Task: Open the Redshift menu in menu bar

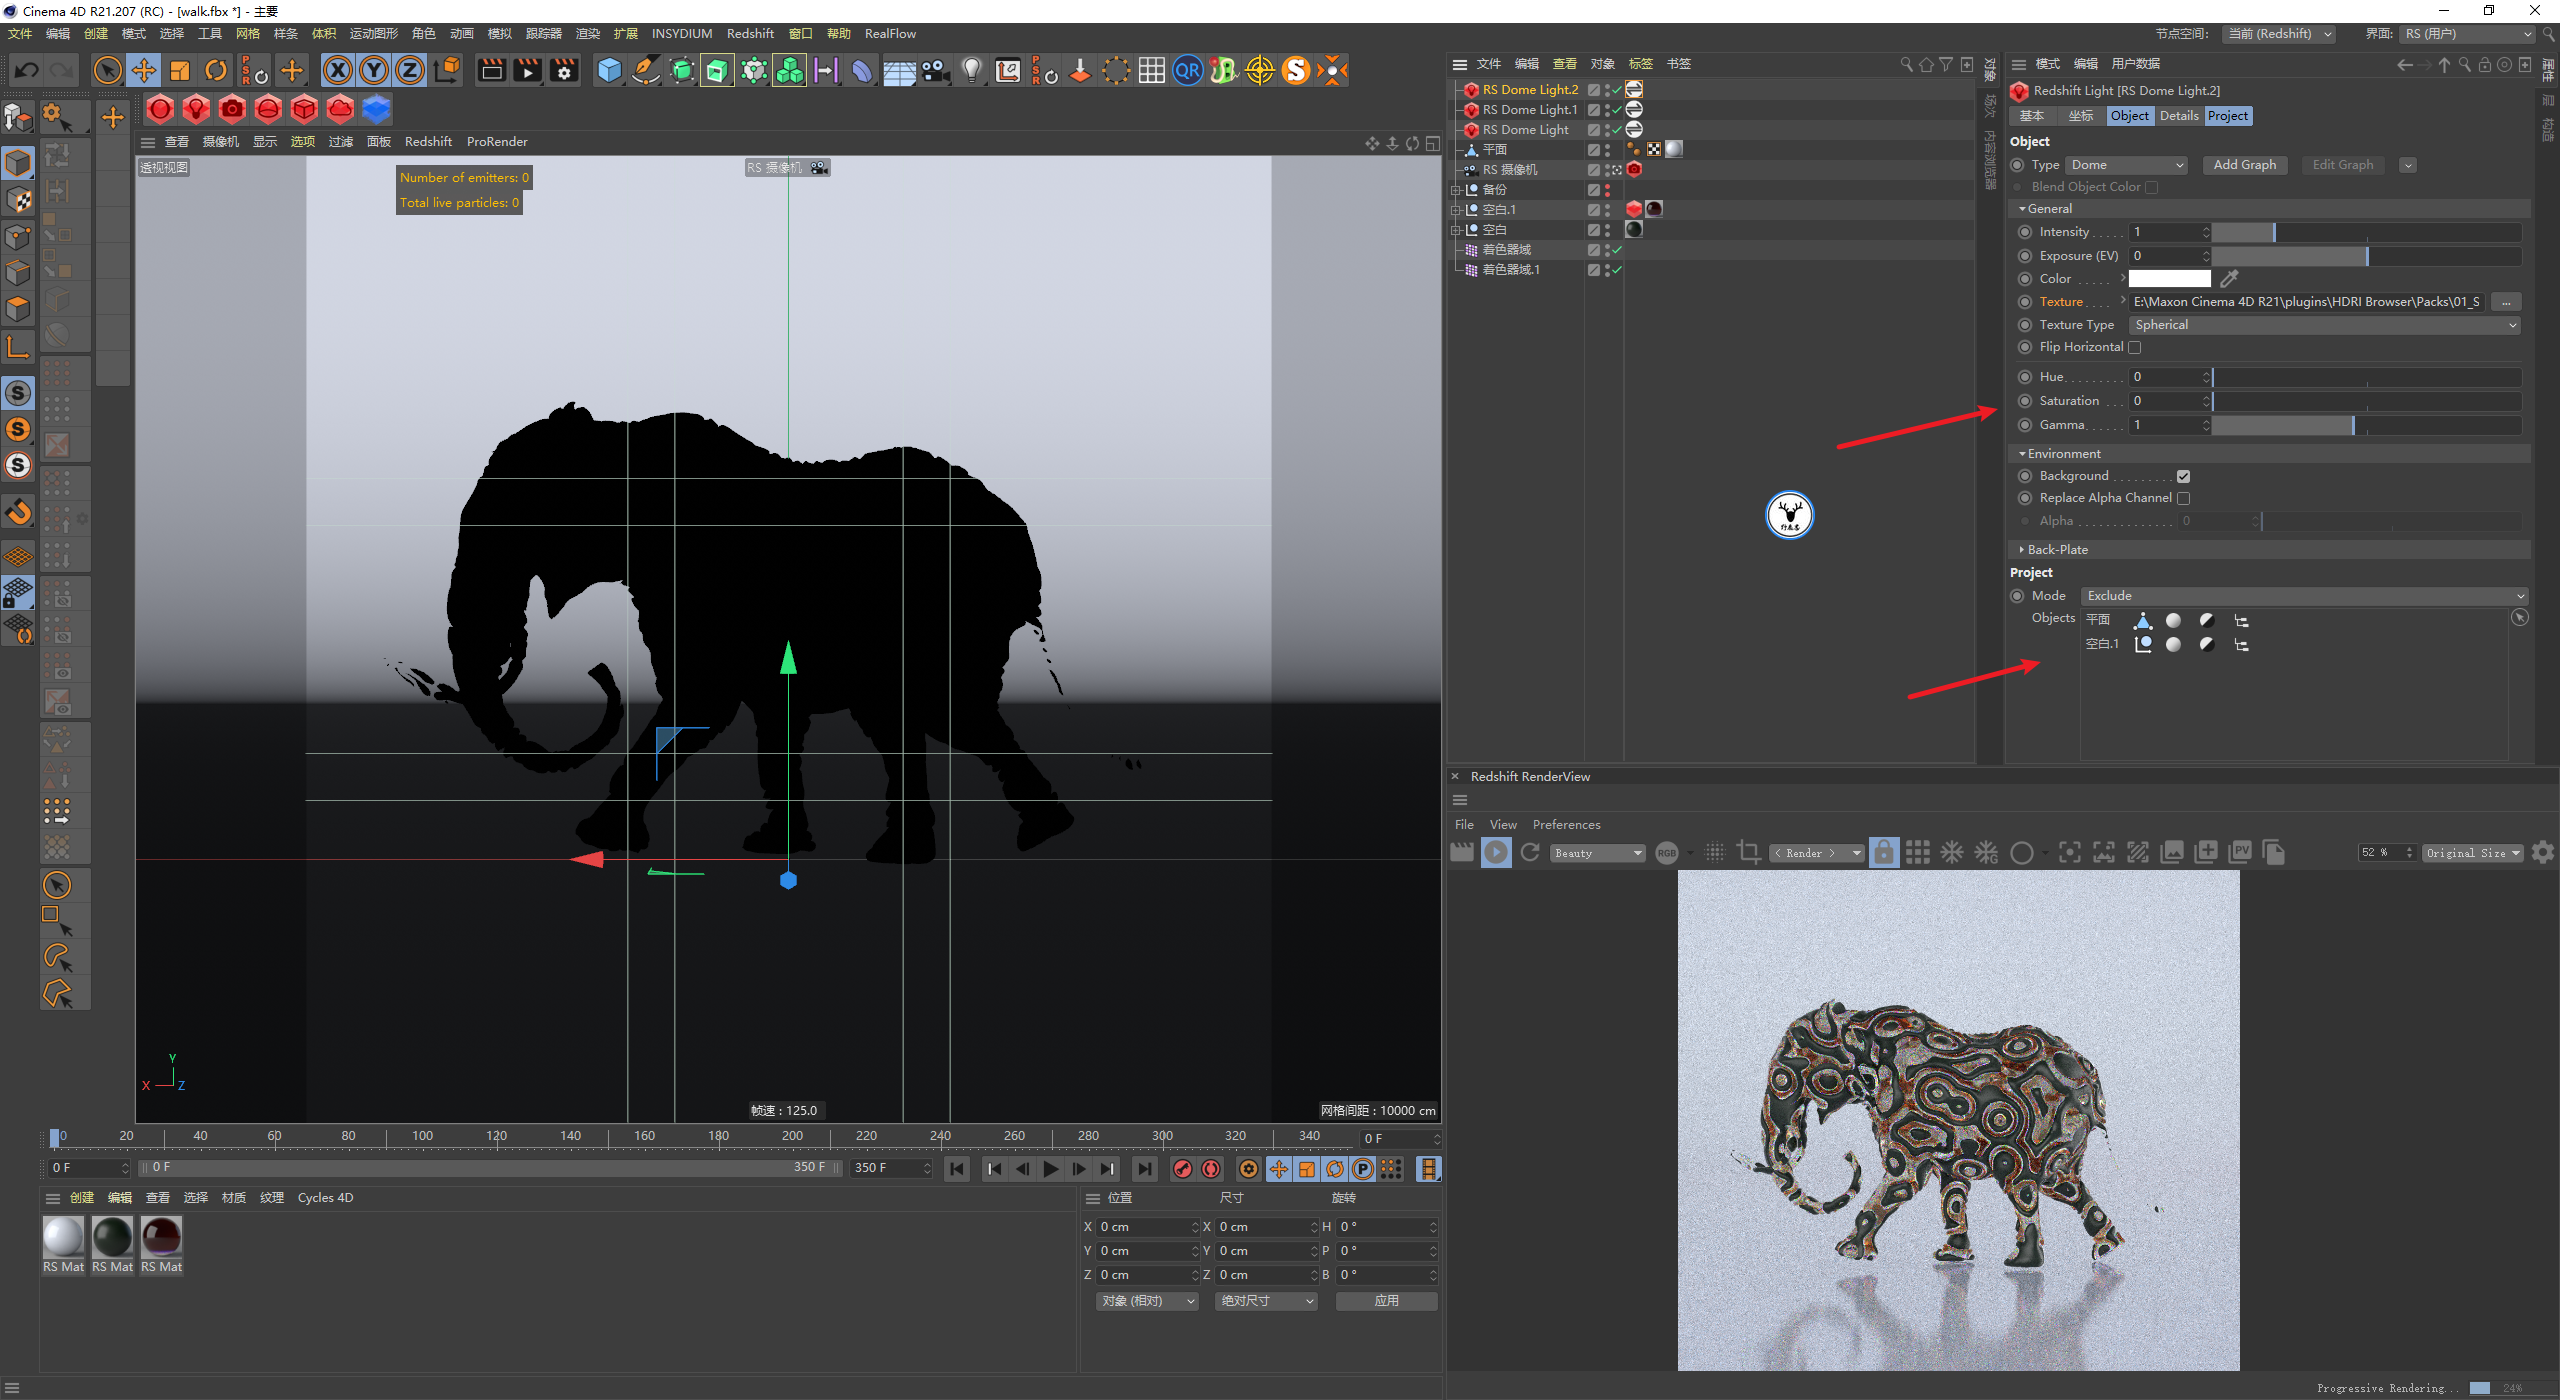Action: 749,34
